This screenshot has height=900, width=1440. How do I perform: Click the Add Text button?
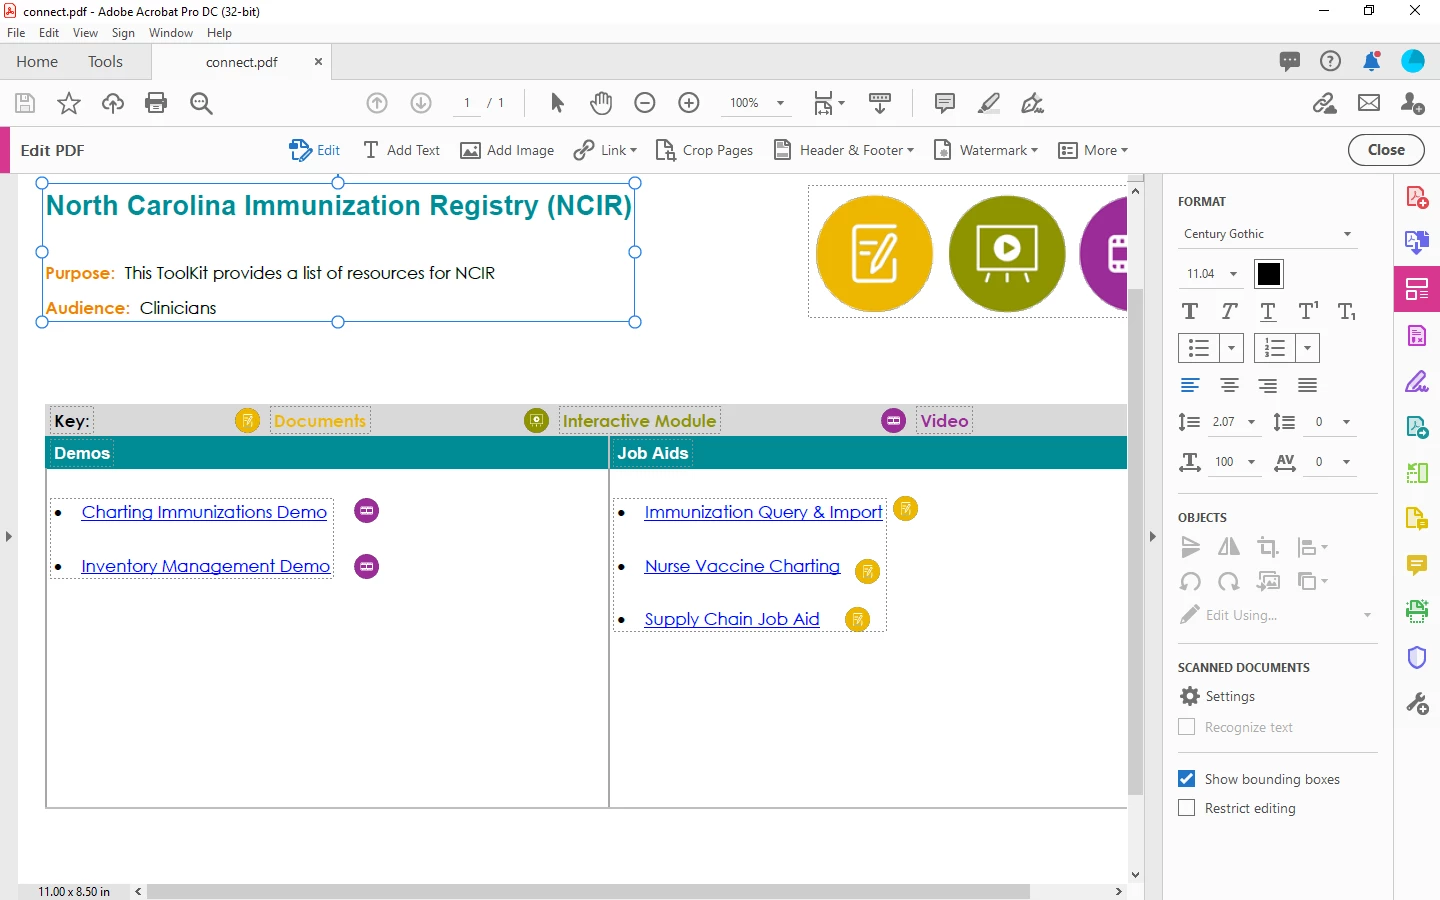click(x=401, y=150)
